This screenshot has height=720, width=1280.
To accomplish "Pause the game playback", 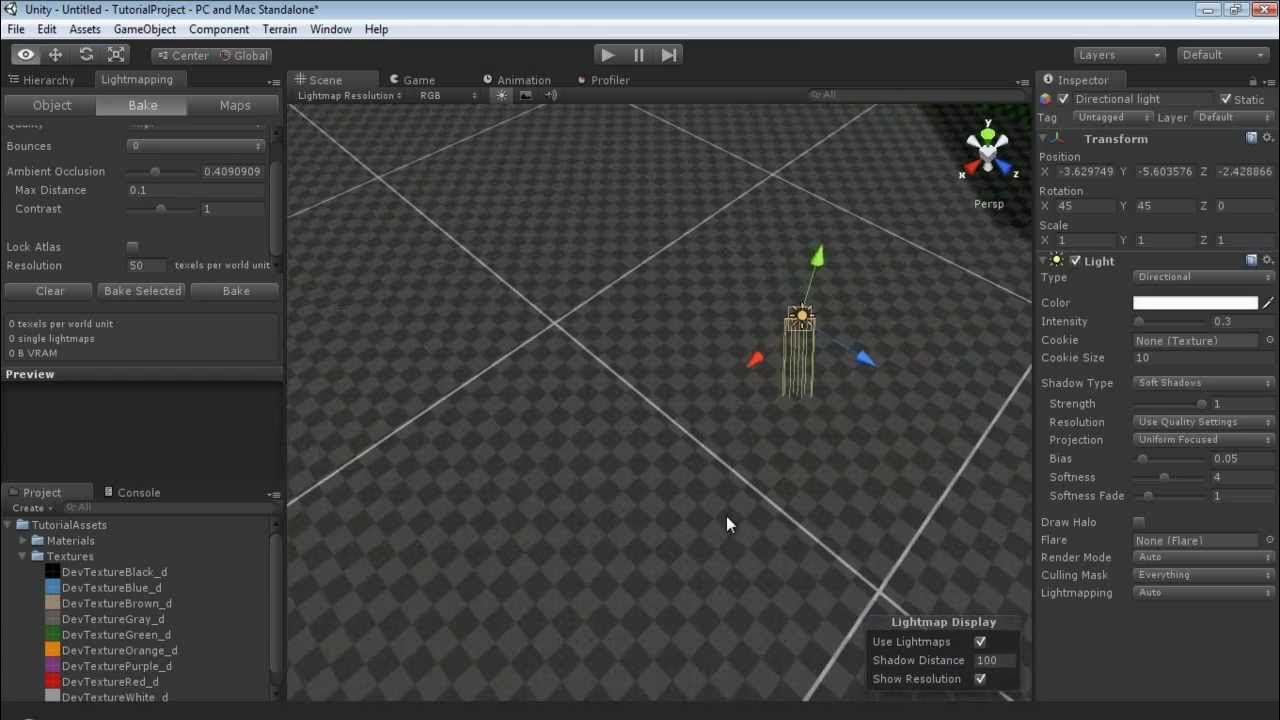I will (x=638, y=55).
